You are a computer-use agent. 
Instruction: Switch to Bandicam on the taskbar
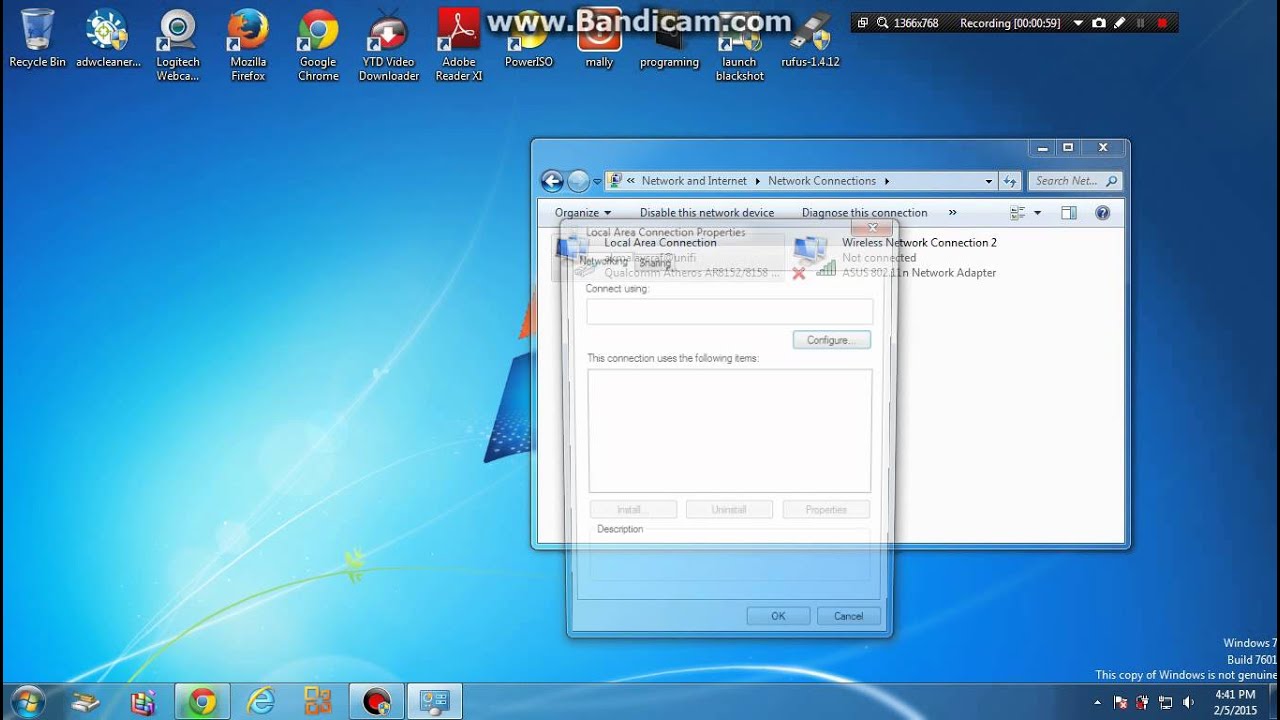pyautogui.click(x=376, y=702)
